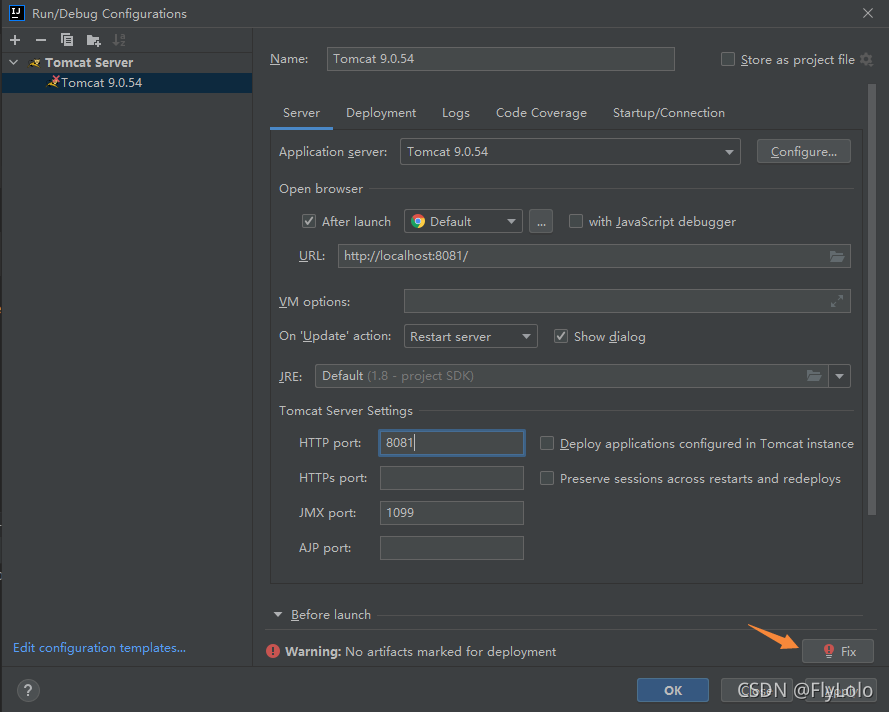The height and width of the screenshot is (712, 889).
Task: Open Edit configuration templates link
Action: pyautogui.click(x=99, y=647)
